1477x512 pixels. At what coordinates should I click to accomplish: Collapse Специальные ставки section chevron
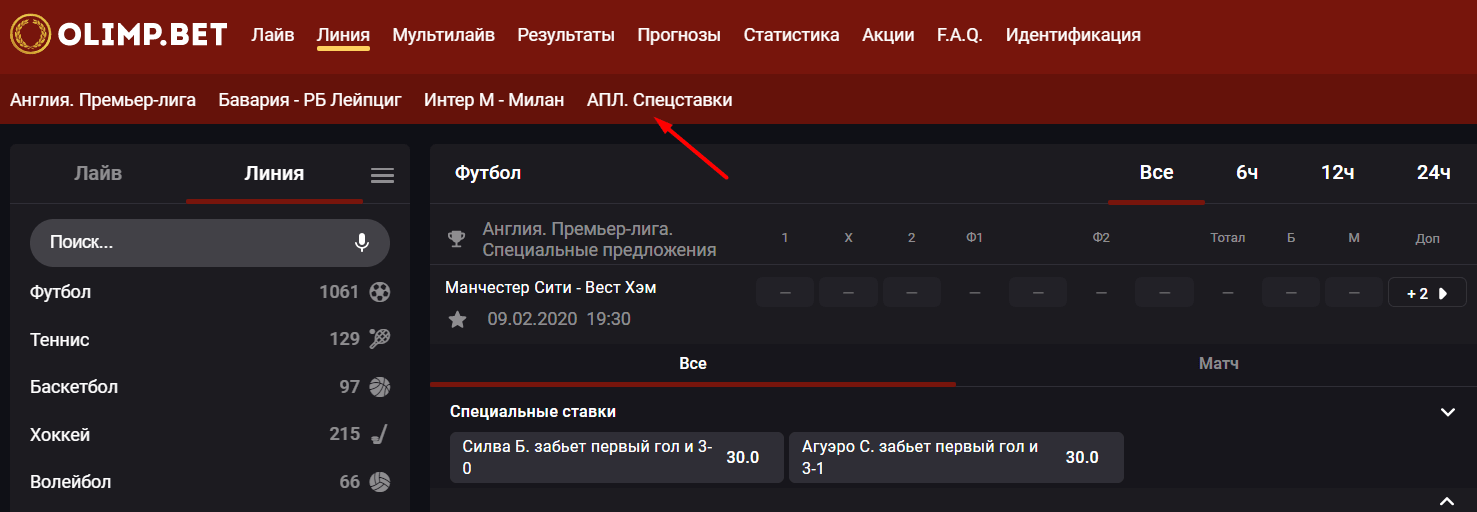[1447, 412]
